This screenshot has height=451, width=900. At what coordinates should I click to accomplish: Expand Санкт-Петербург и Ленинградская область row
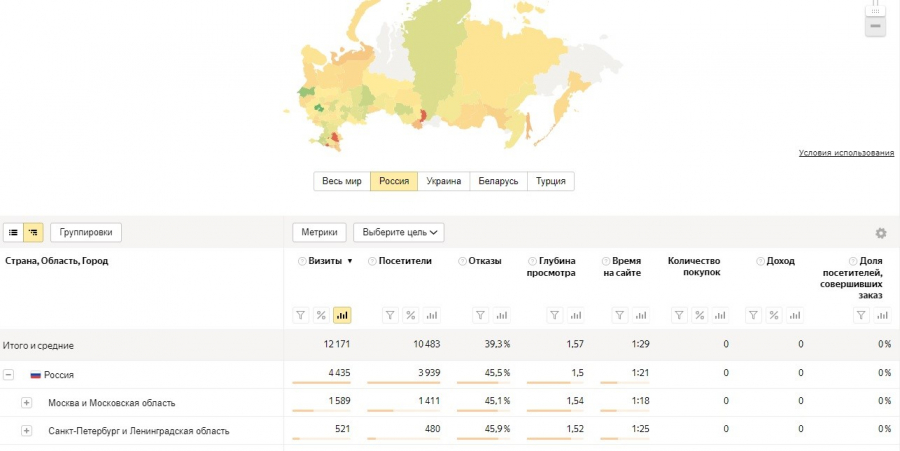[x=26, y=430]
